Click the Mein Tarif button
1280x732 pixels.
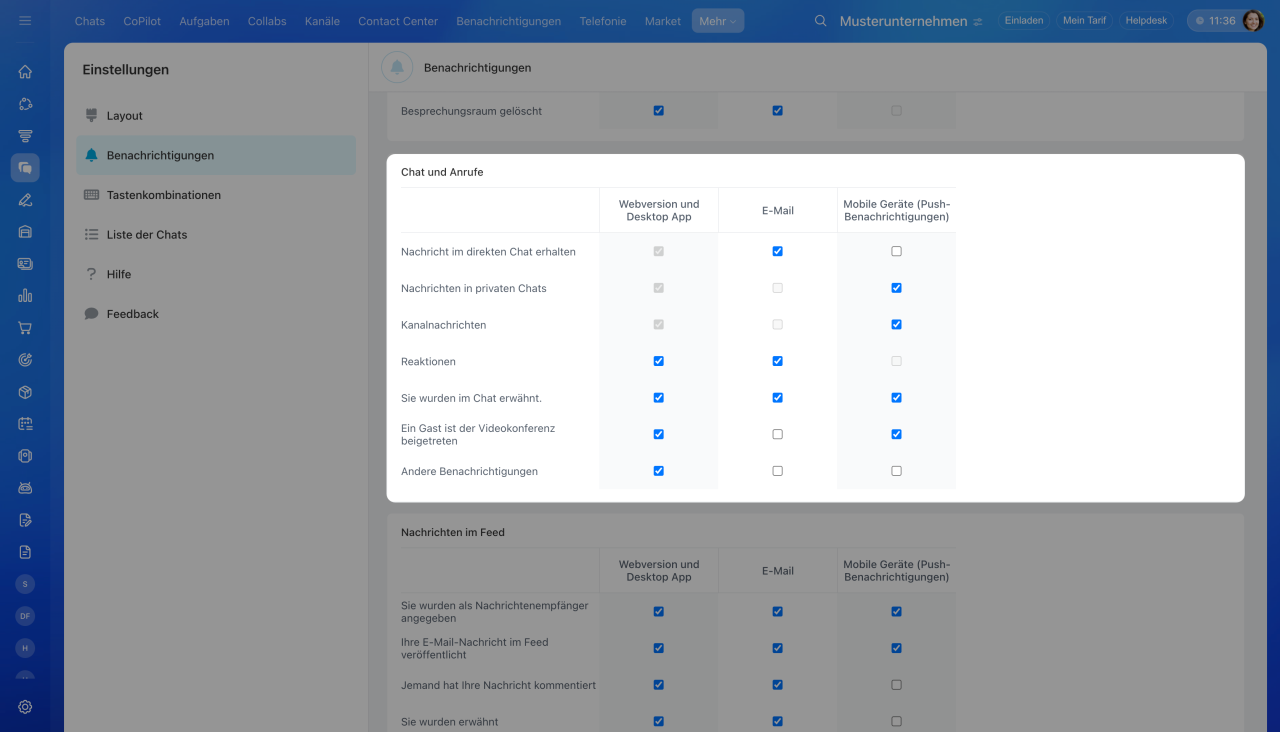pyautogui.click(x=1082, y=21)
